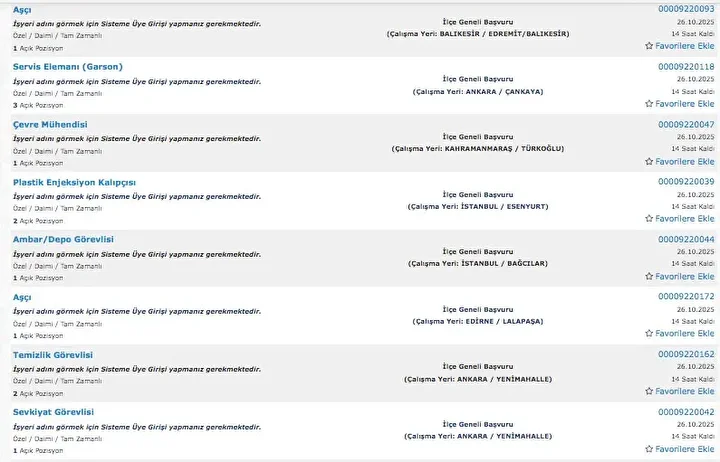Click the star icon for the Çevre Mühendisi listing

649,162
